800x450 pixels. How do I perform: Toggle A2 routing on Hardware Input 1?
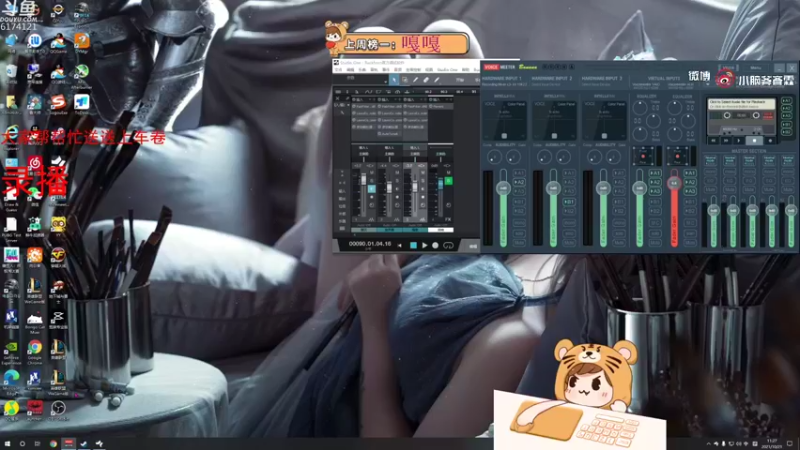pyautogui.click(x=519, y=182)
